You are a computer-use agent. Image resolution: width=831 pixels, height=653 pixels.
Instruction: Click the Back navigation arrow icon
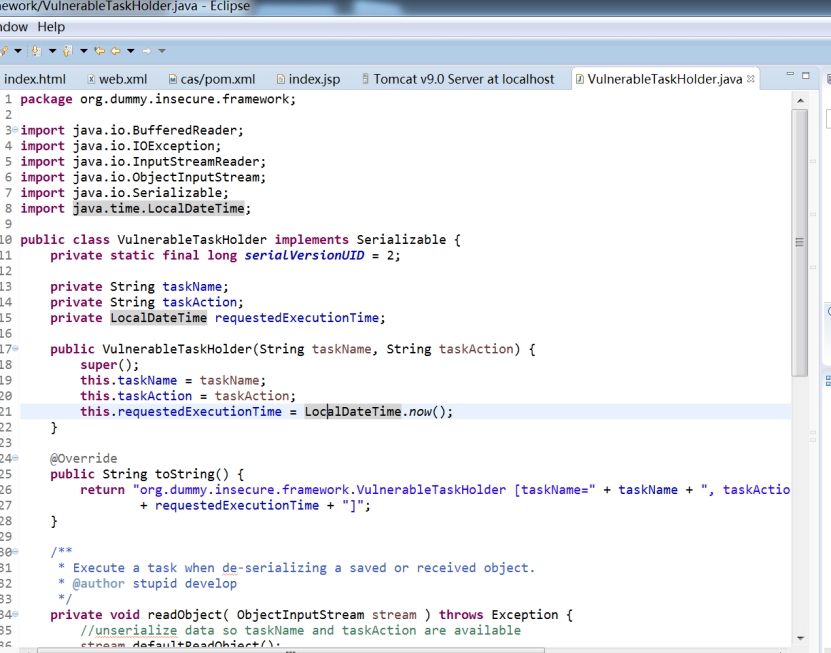click(116, 51)
